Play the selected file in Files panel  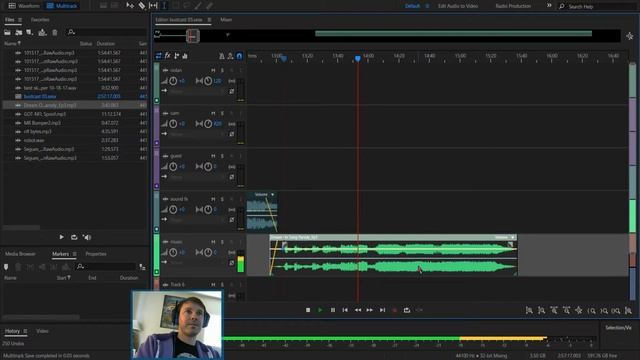[62, 237]
